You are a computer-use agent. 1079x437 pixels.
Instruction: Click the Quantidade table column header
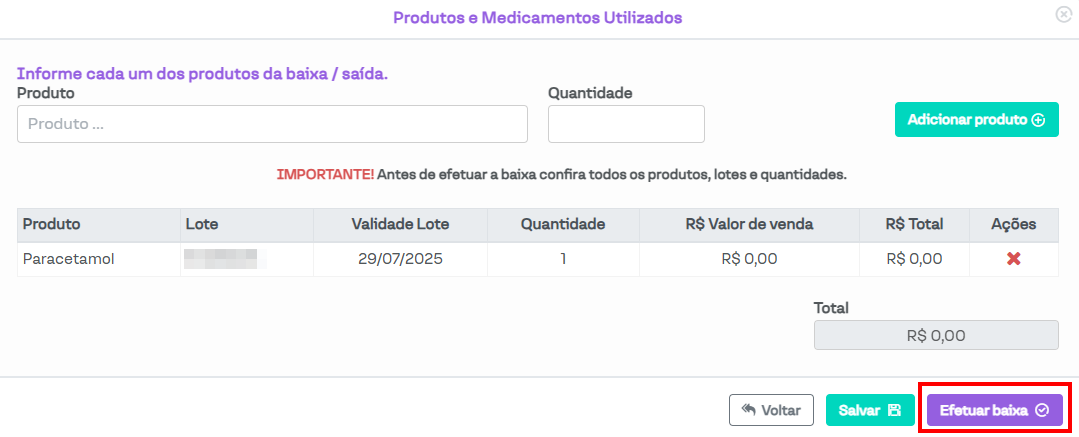point(563,224)
